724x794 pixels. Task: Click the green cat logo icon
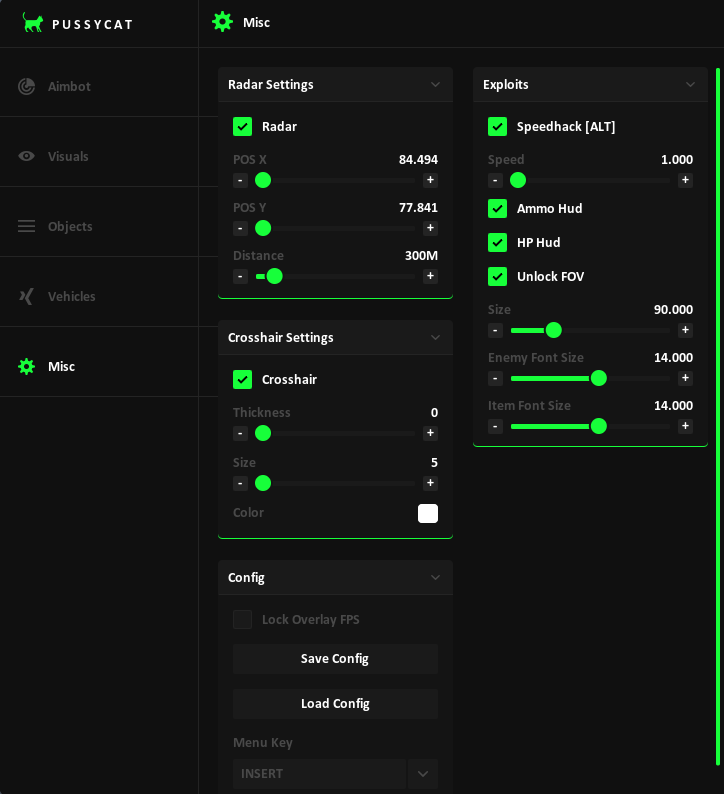tap(33, 23)
